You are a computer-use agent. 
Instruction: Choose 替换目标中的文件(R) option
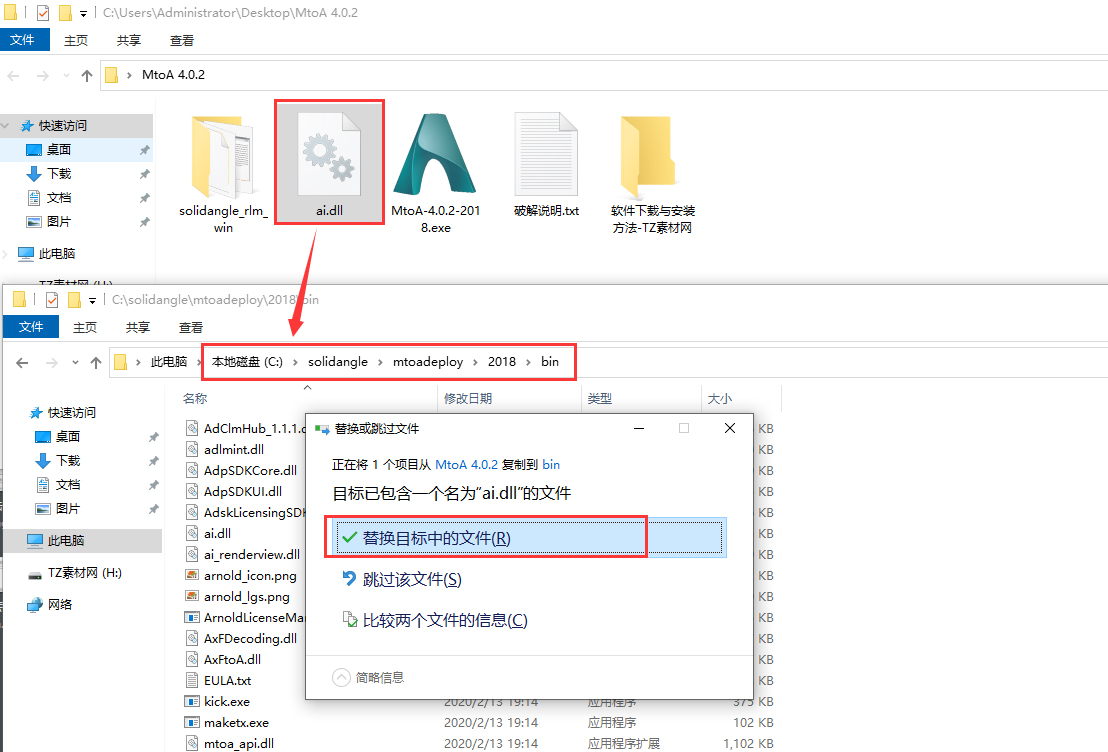click(x=530, y=538)
